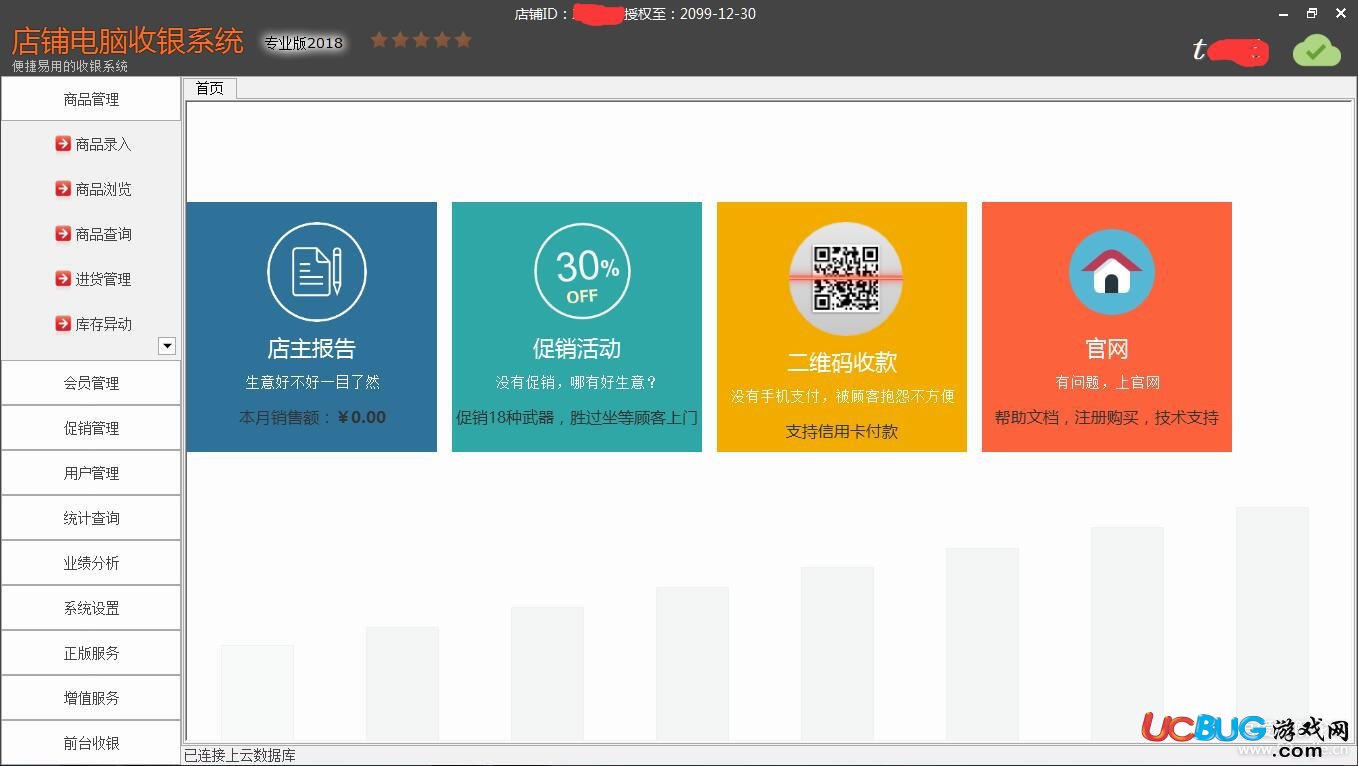Open 统计查询 sidebar section
1358x766 pixels.
pos(91,518)
